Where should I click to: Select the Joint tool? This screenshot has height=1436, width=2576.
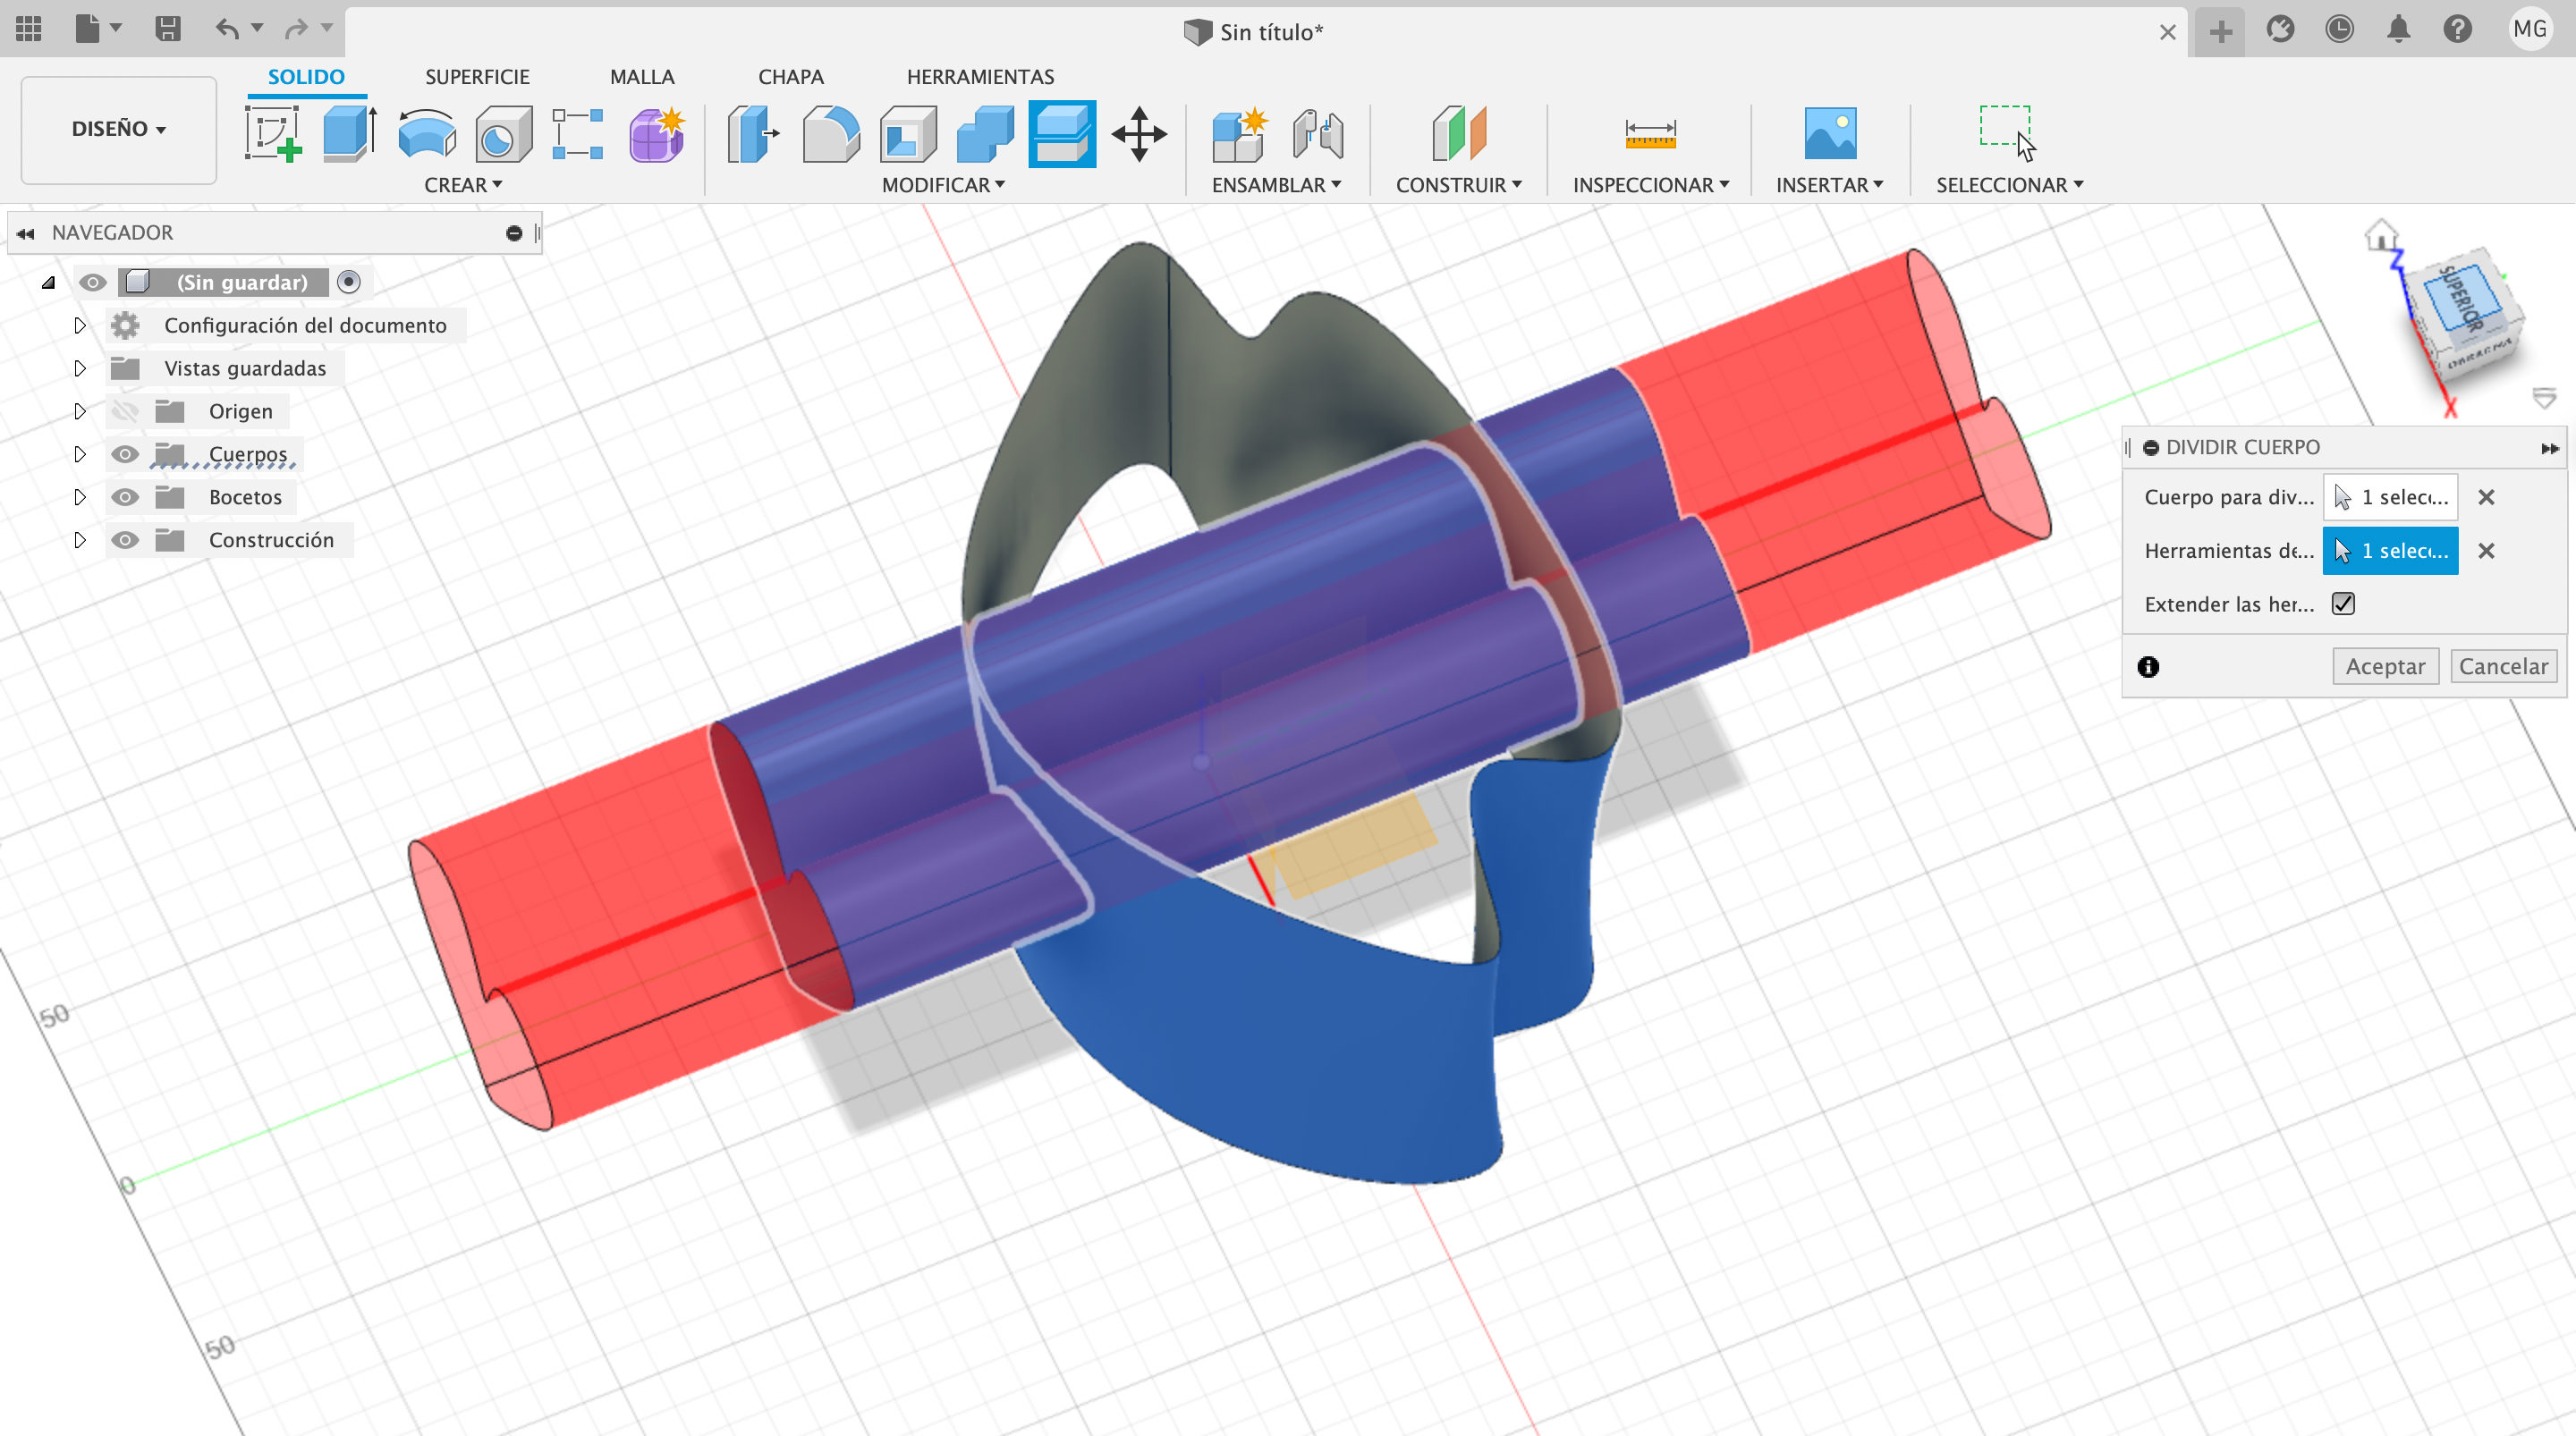pos(1317,134)
